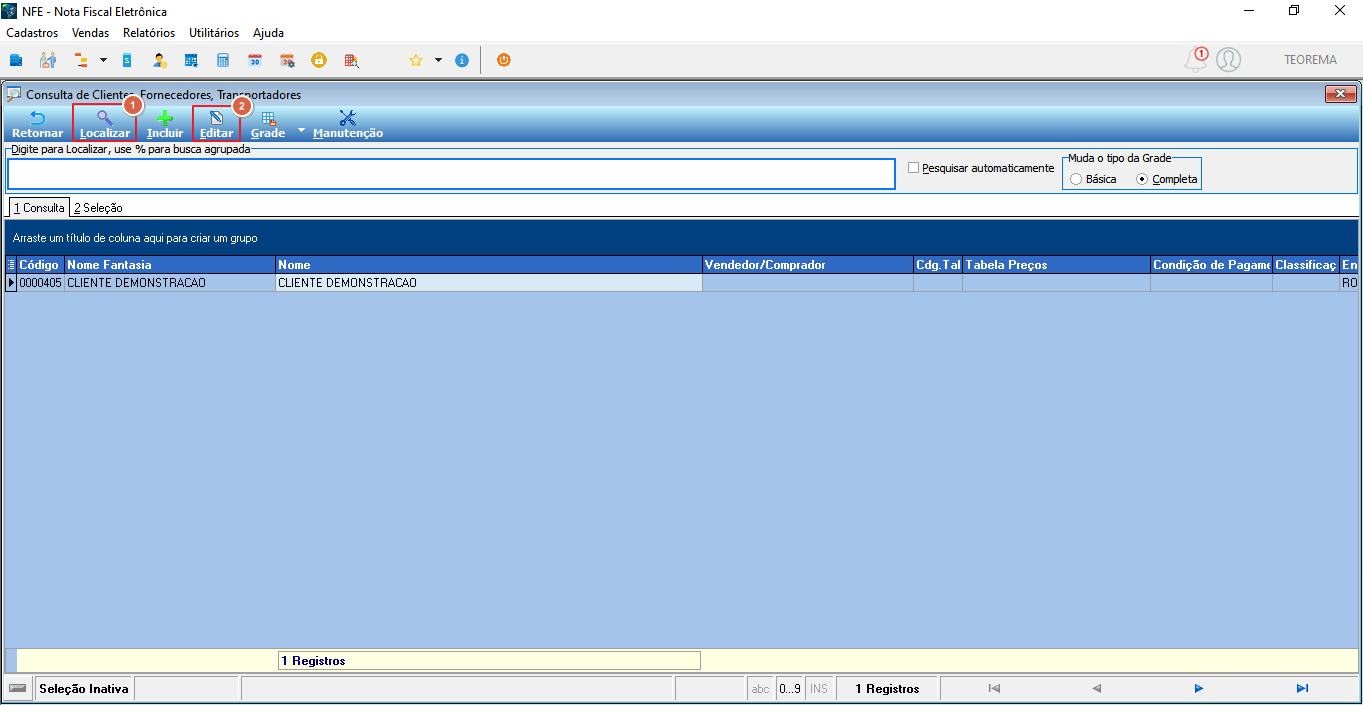This screenshot has height=705, width=1363.
Task: Click the red grid search icon
Action: click(x=351, y=60)
